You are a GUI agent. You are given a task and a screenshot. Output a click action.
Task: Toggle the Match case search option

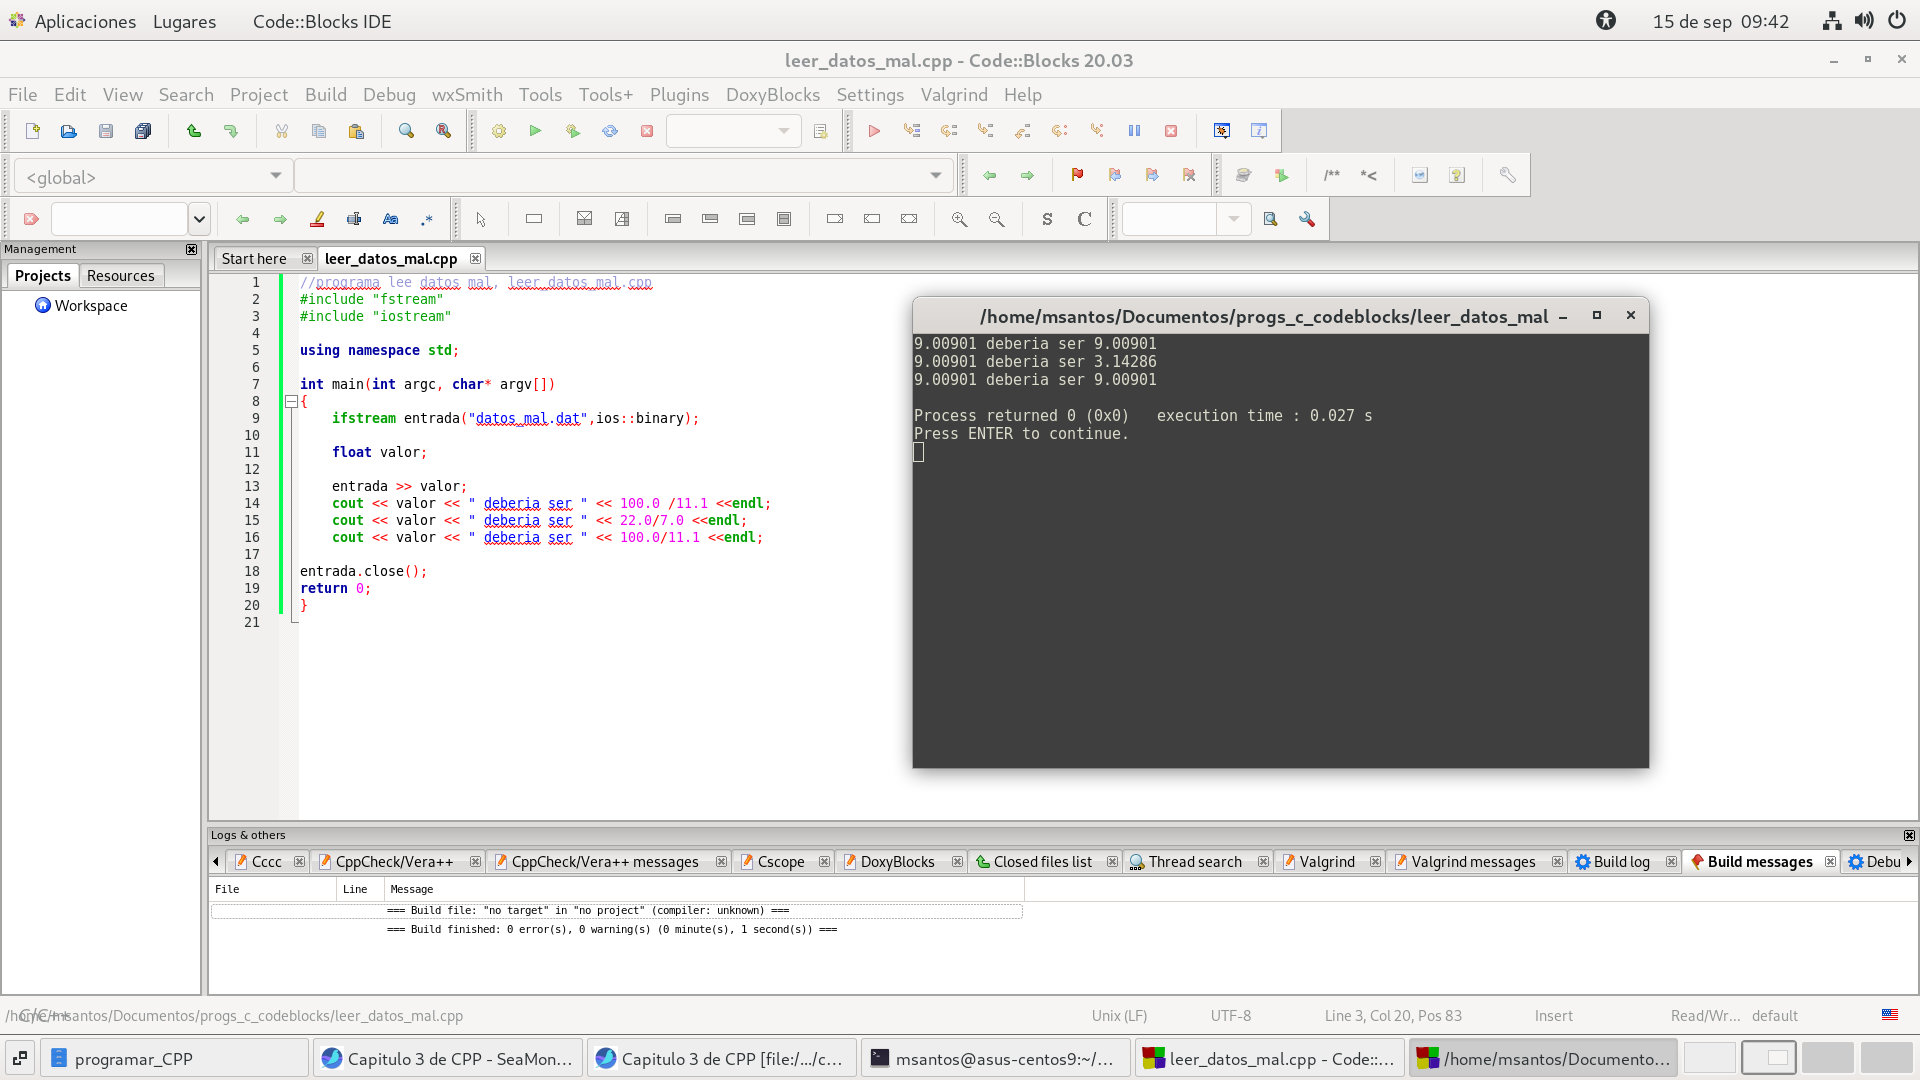click(391, 219)
